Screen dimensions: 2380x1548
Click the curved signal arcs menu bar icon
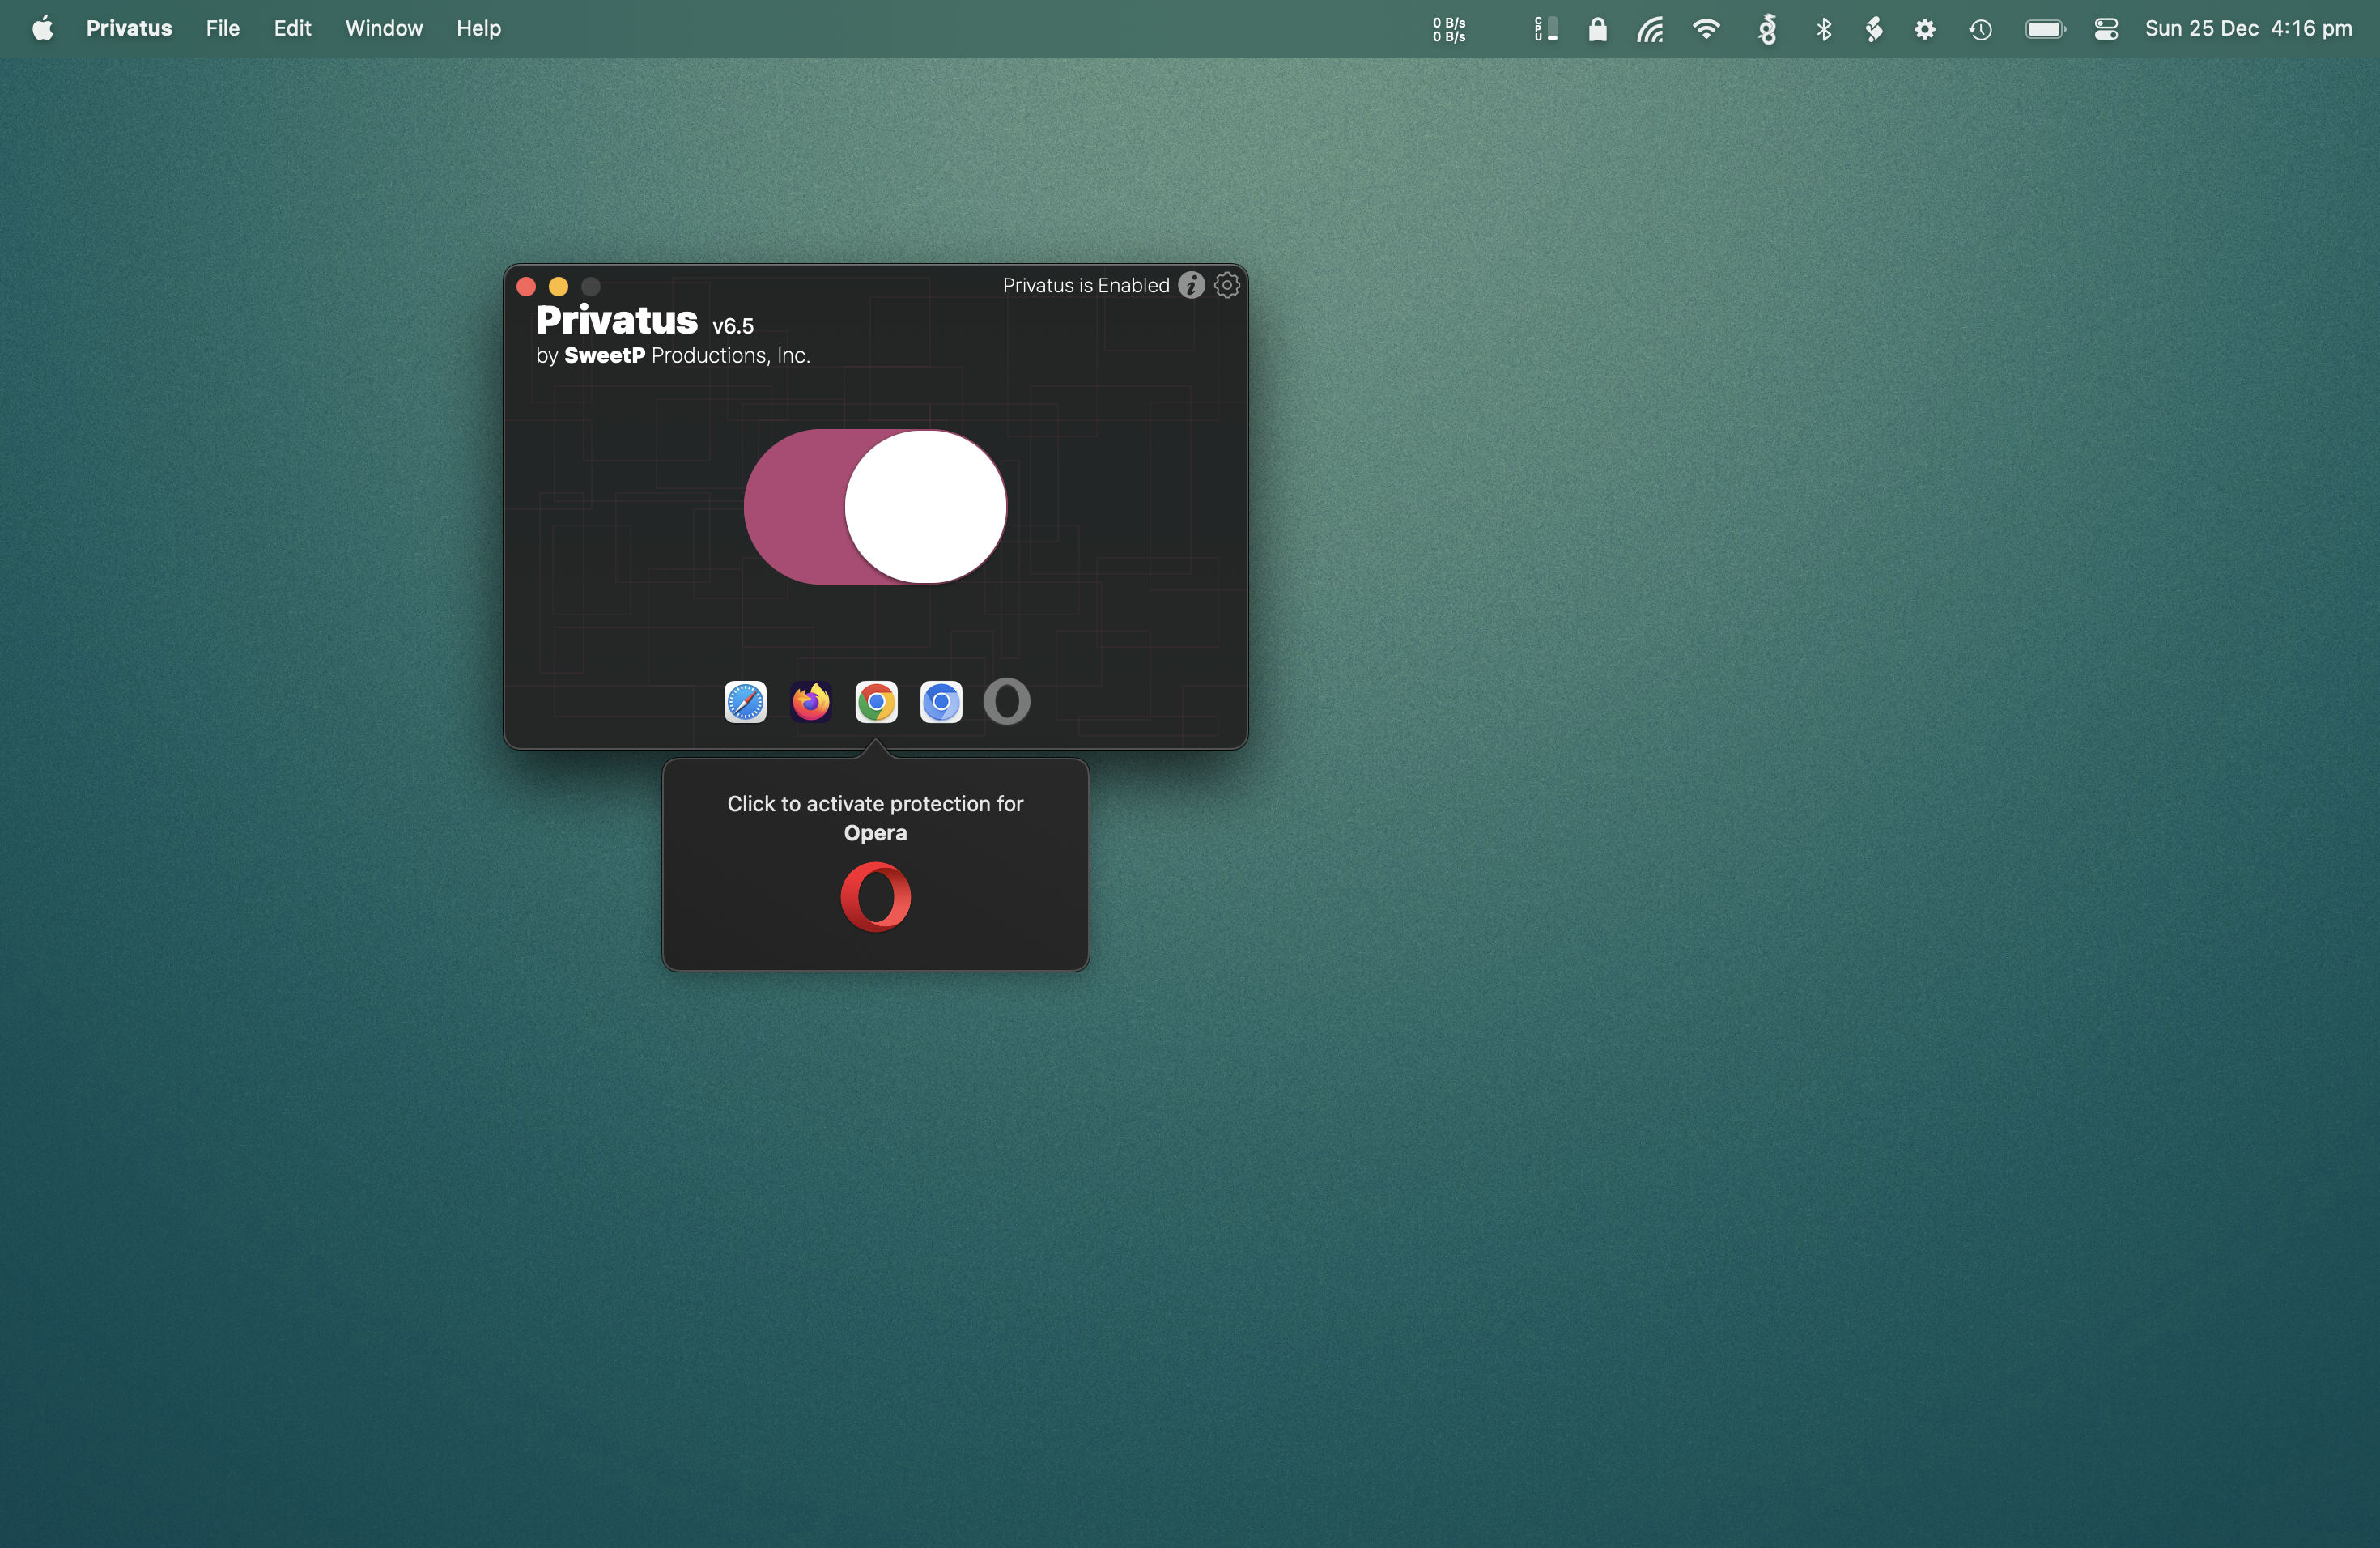tap(1650, 29)
